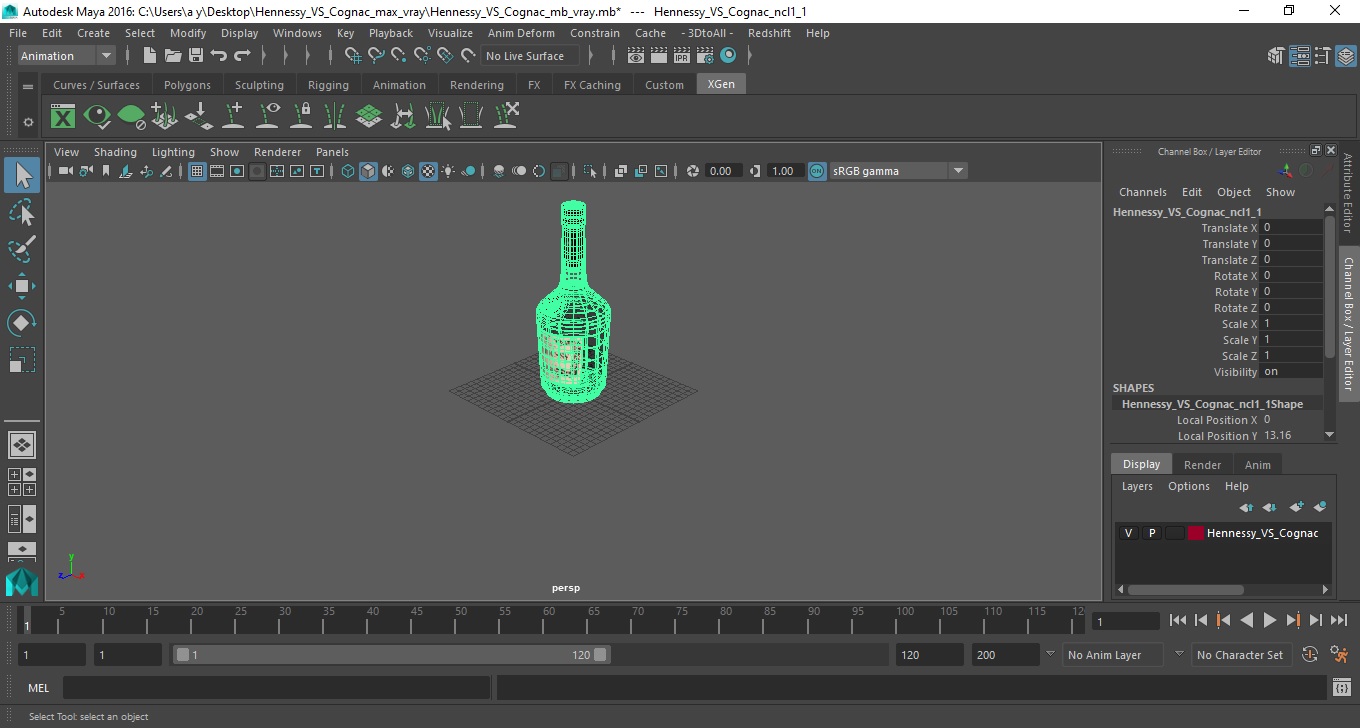
Task: Open the XGen window shelf icon
Action: click(x=63, y=117)
